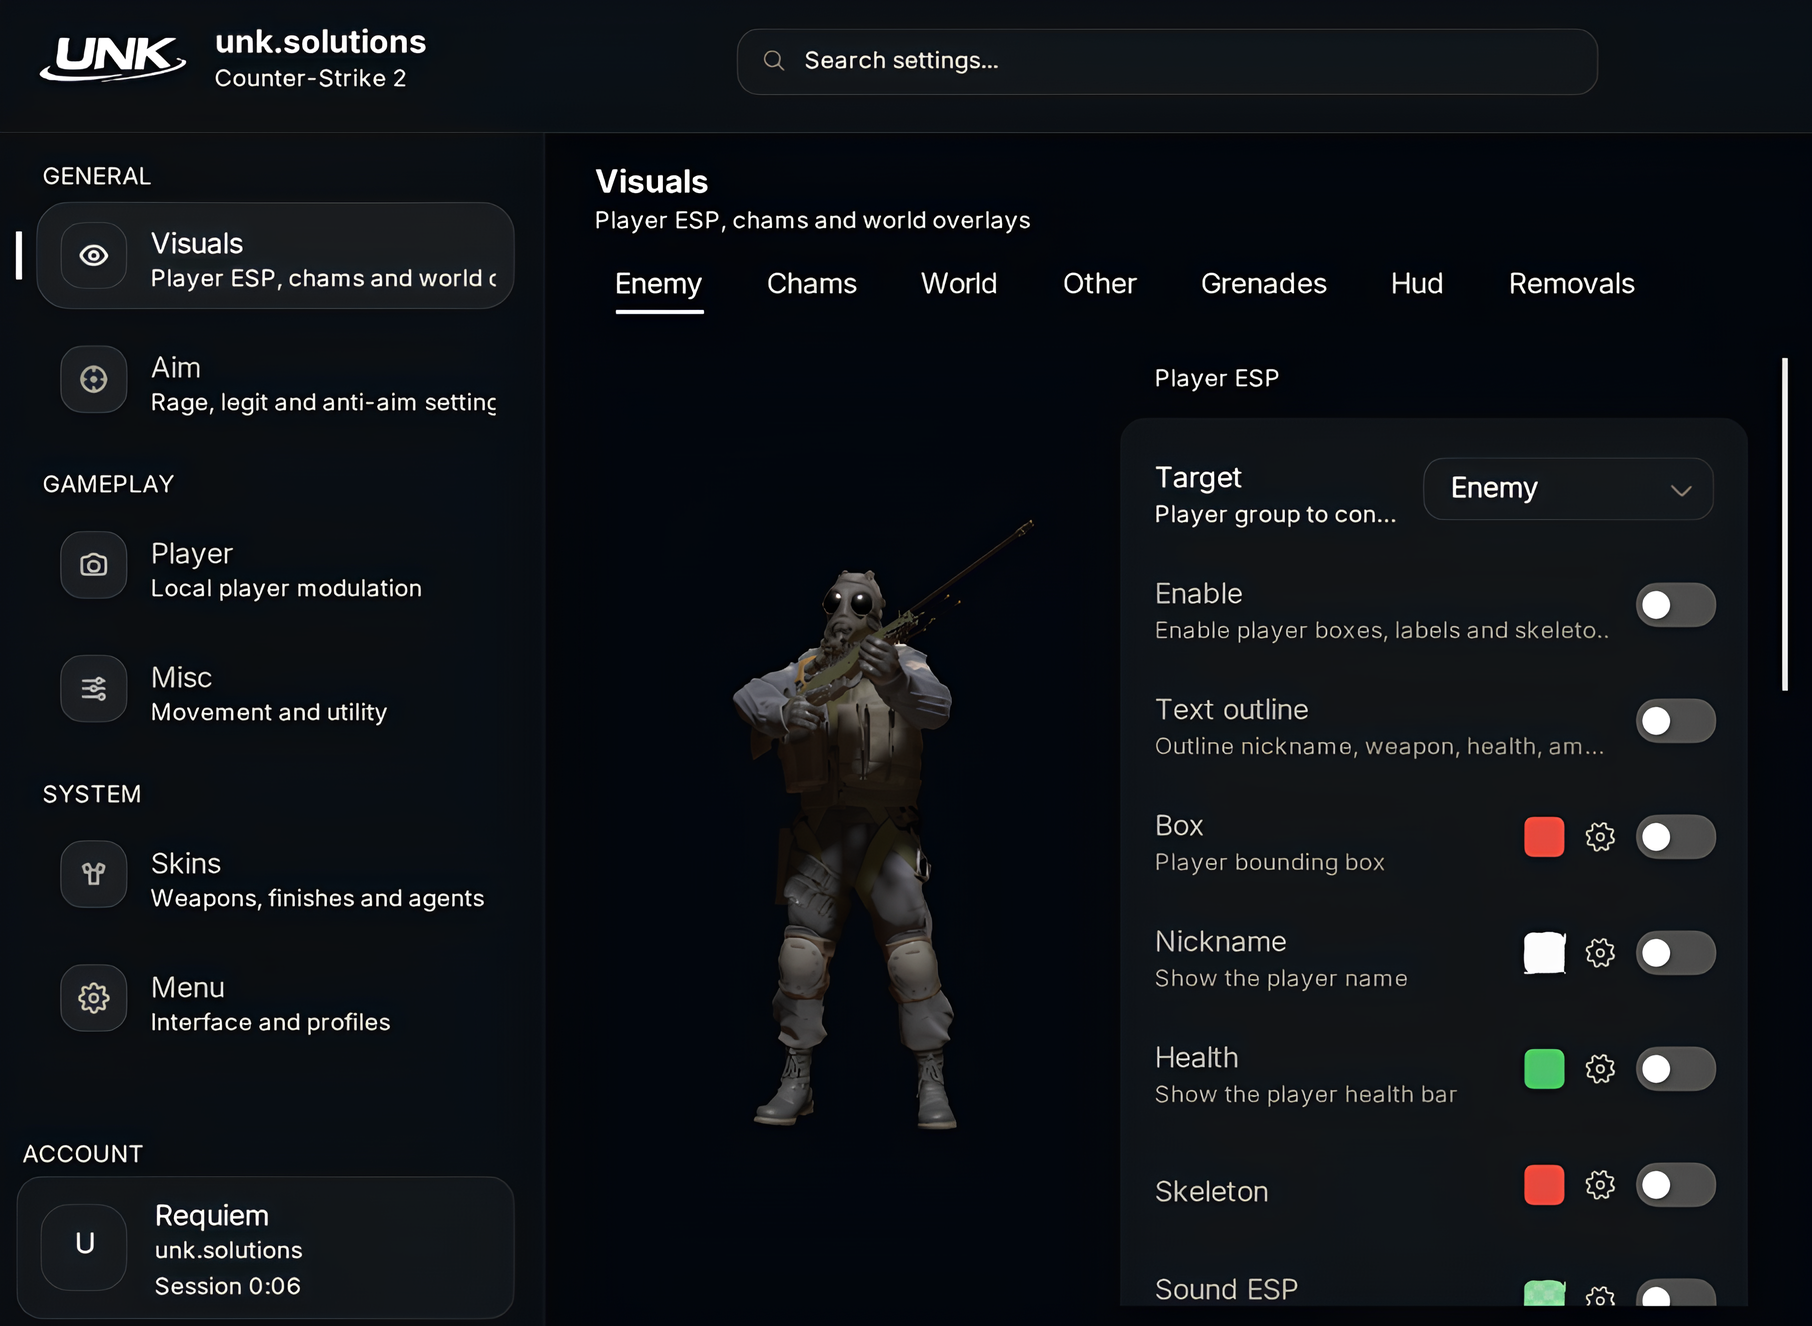Select the Aim crosshair icon
1812x1326 pixels.
[94, 380]
